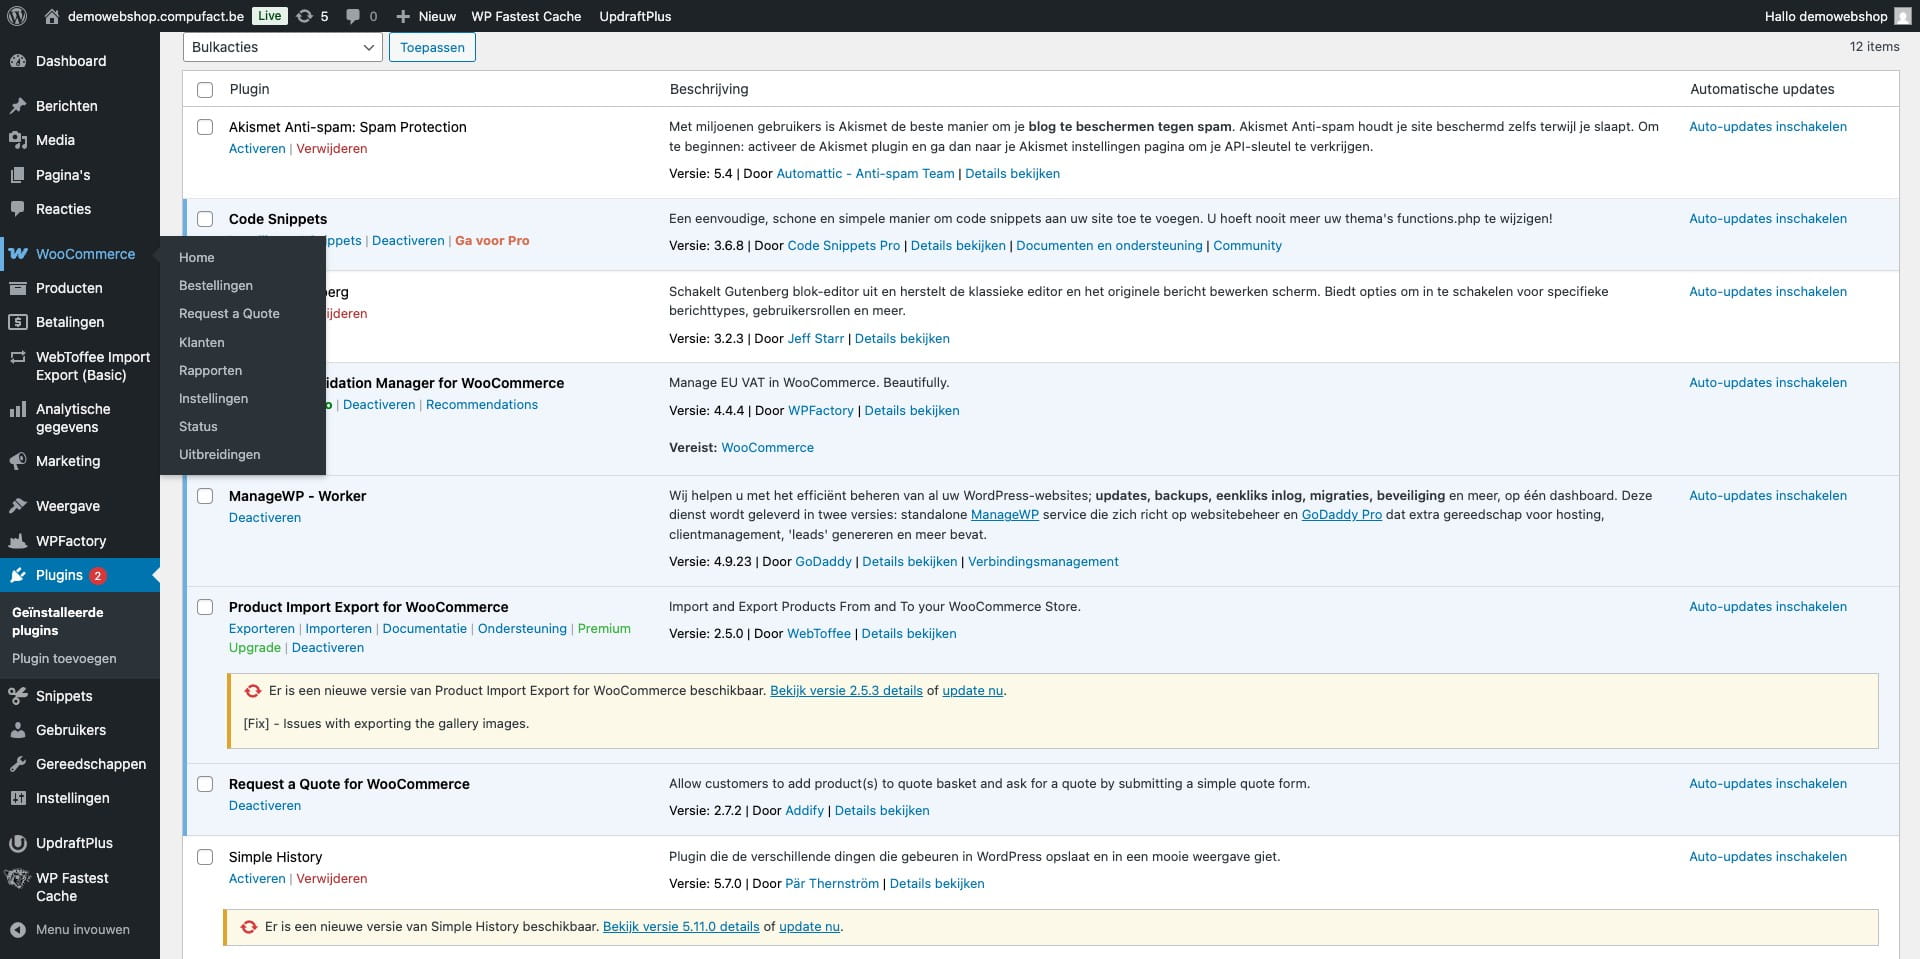The height and width of the screenshot is (959, 1920).
Task: Click the Gereedschappen wrench icon
Action: point(18,764)
